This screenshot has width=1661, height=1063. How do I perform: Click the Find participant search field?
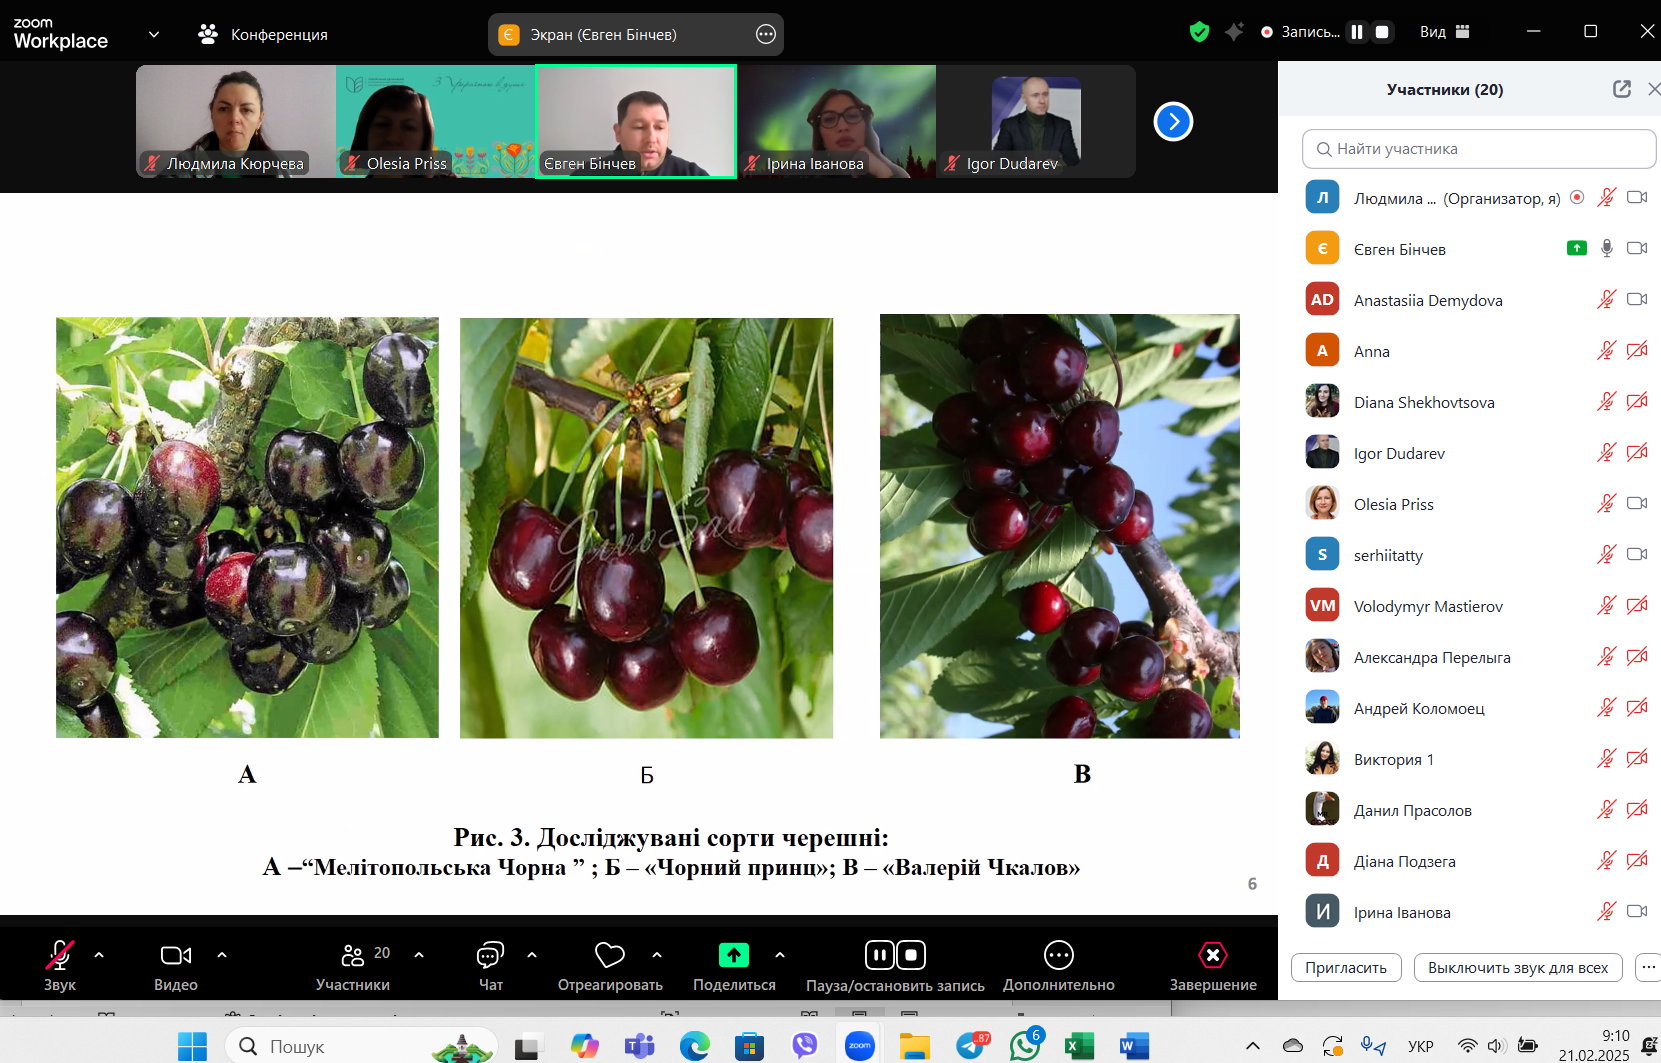click(x=1478, y=149)
